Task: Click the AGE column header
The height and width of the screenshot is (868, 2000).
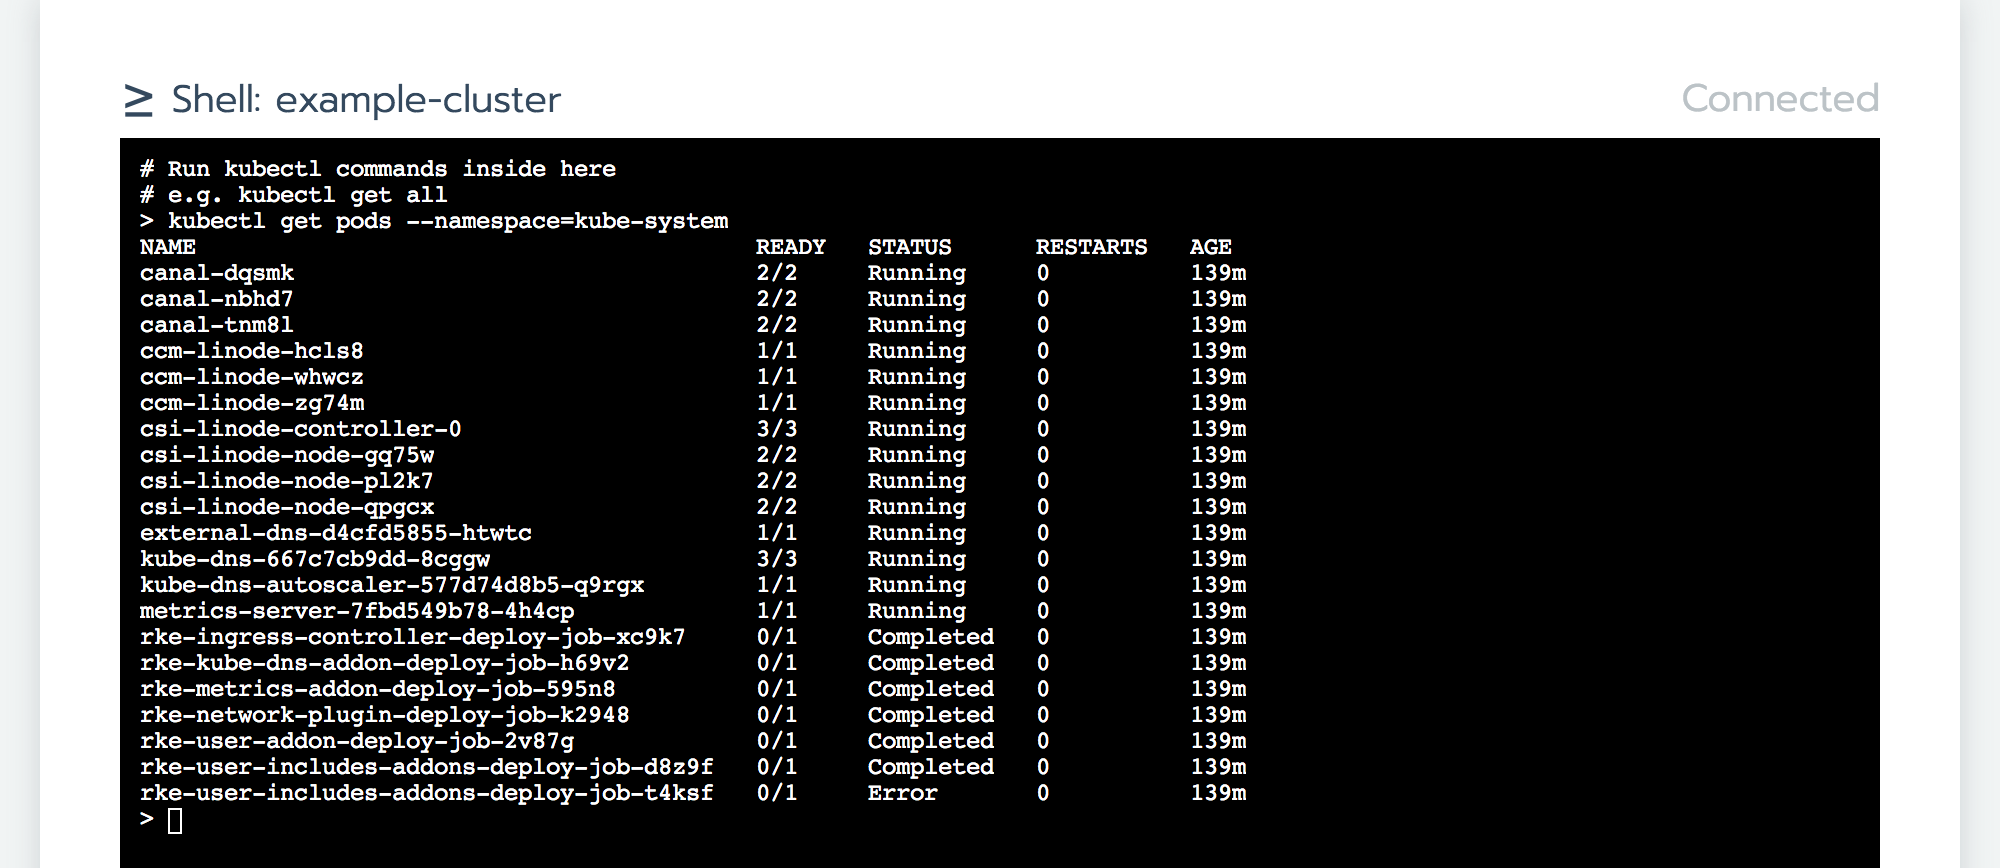Action: pos(1210,247)
